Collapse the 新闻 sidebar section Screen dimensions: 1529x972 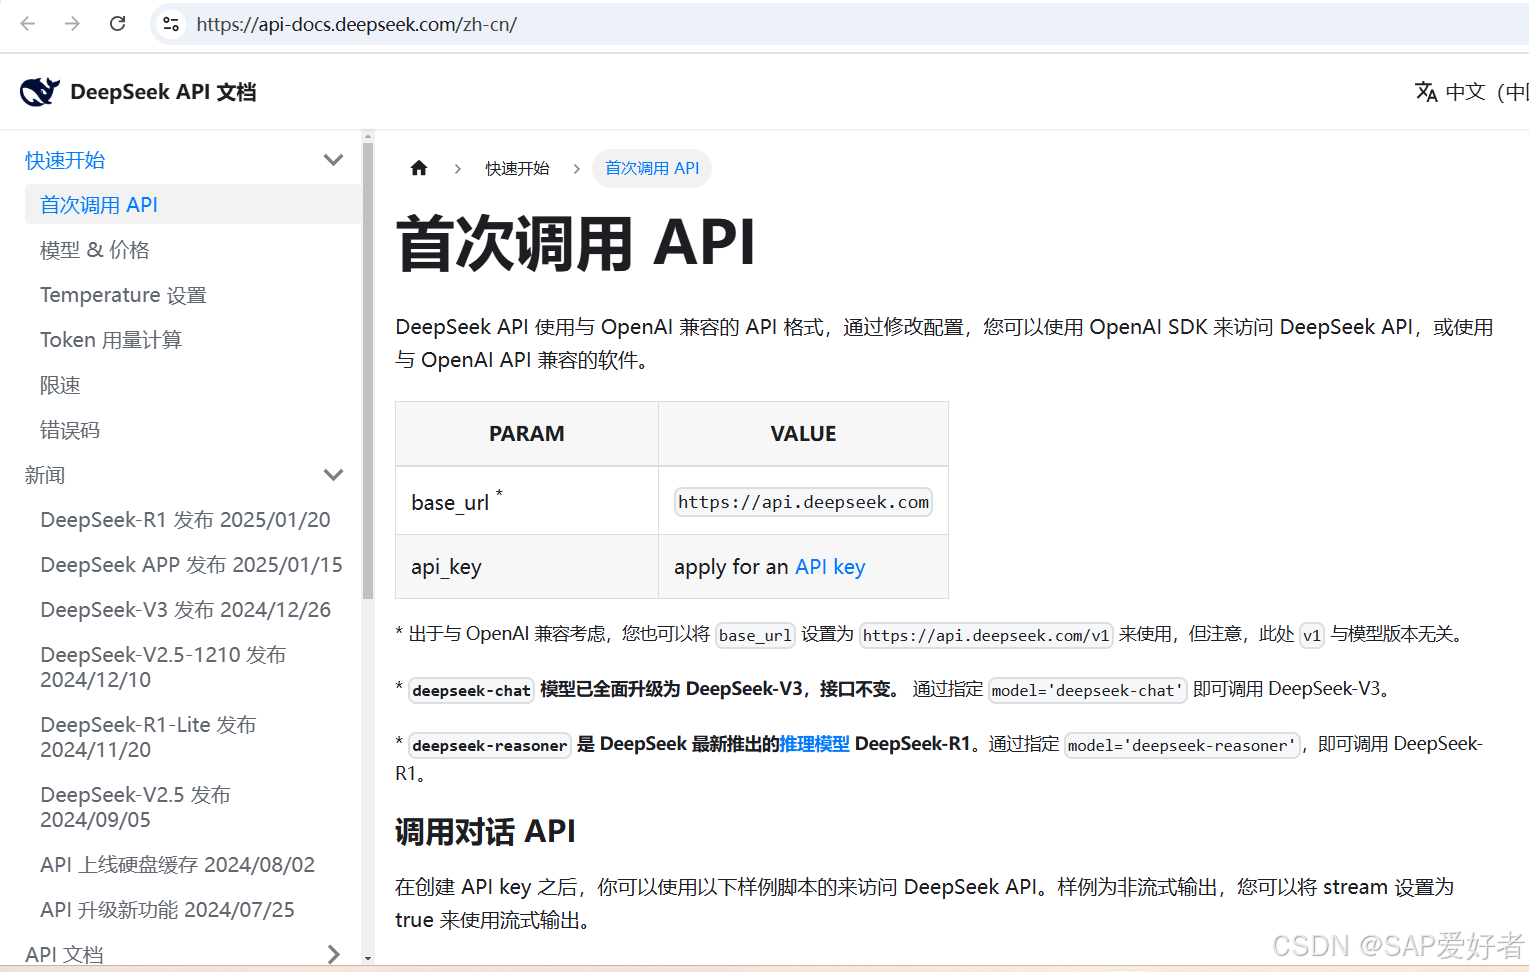point(333,474)
